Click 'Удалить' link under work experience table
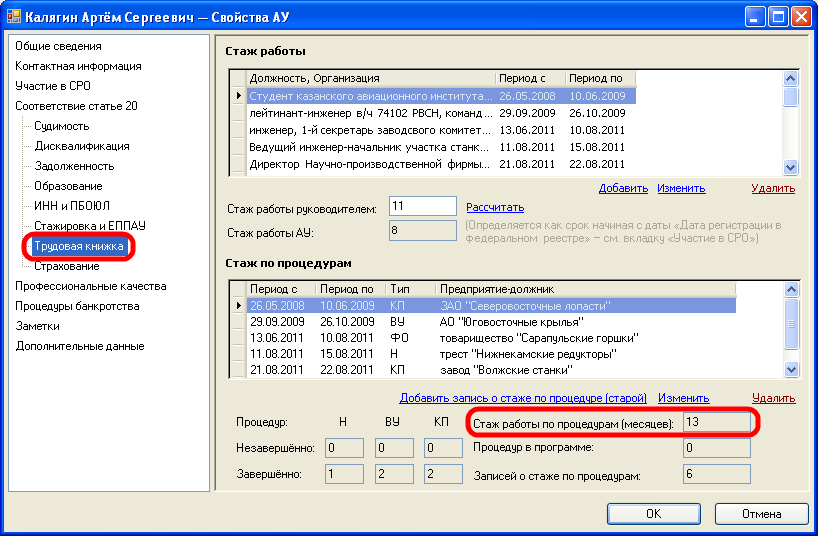818x536 pixels. point(773,188)
